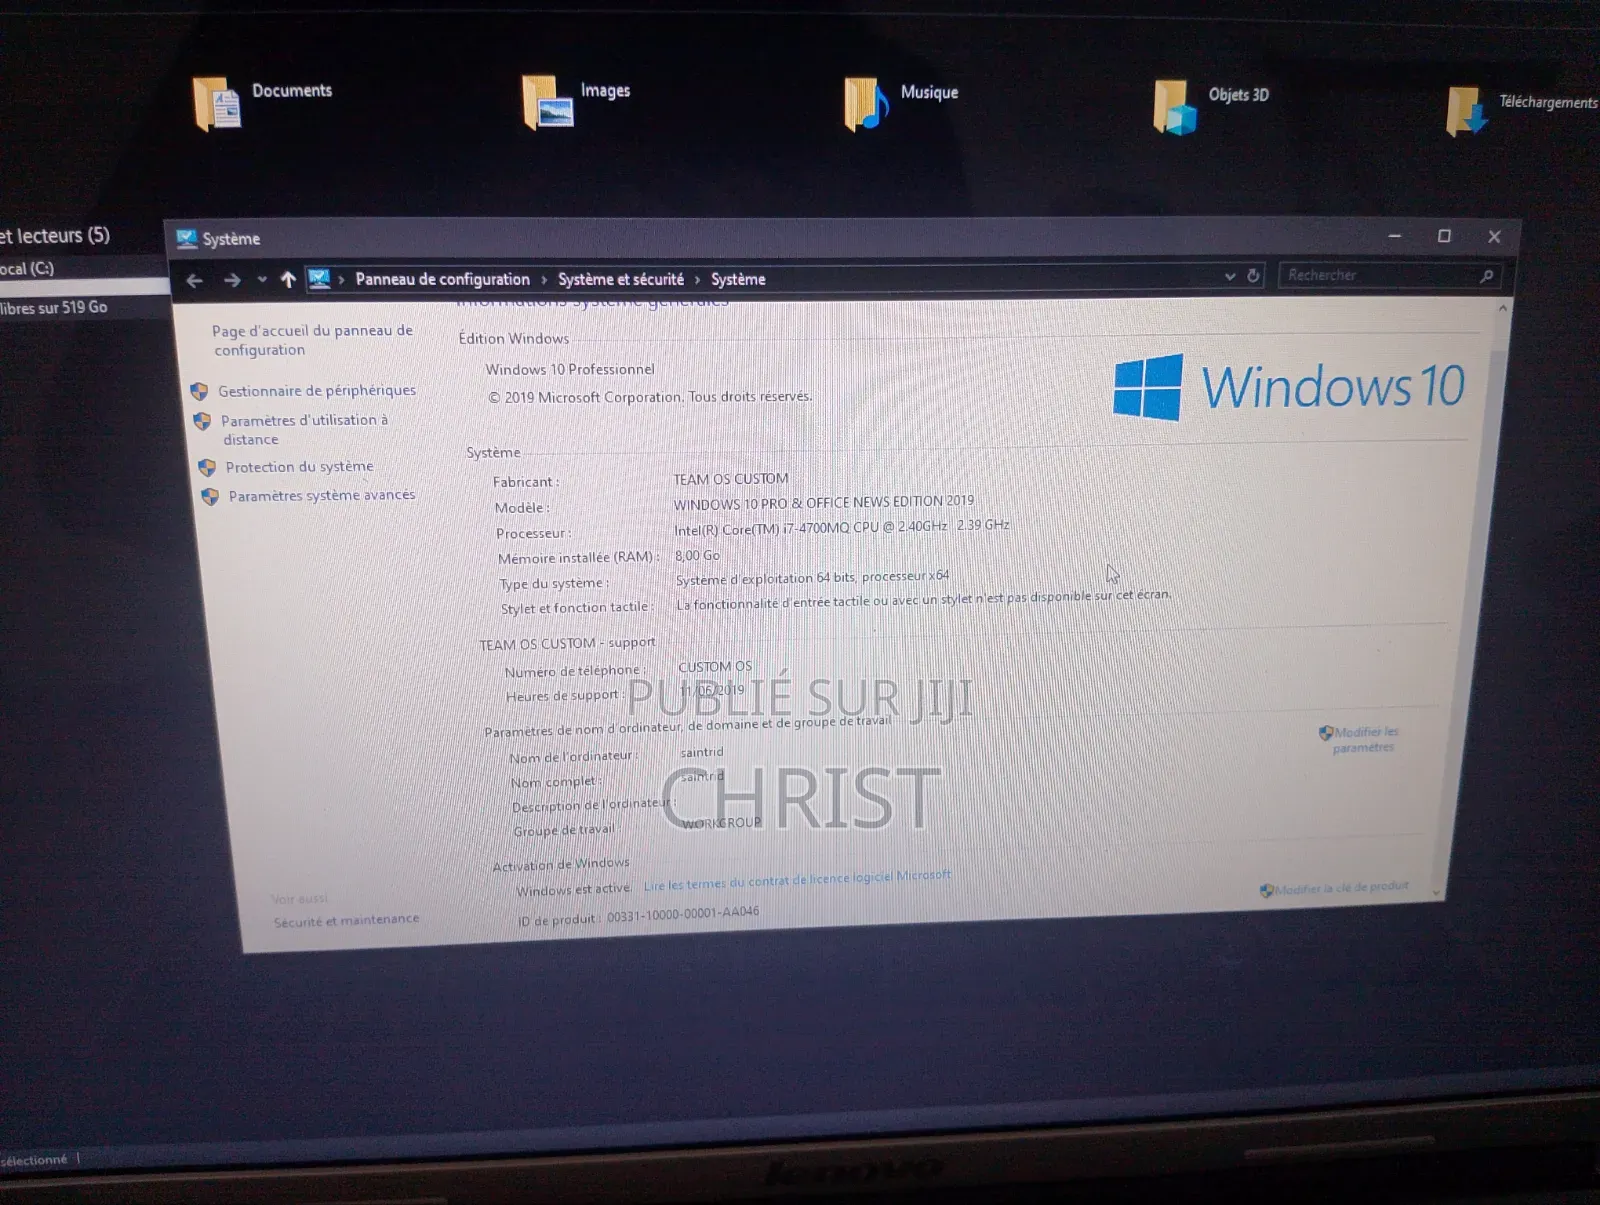Read the Microsoft licence contract terms link
The height and width of the screenshot is (1205, 1600).
(x=798, y=880)
